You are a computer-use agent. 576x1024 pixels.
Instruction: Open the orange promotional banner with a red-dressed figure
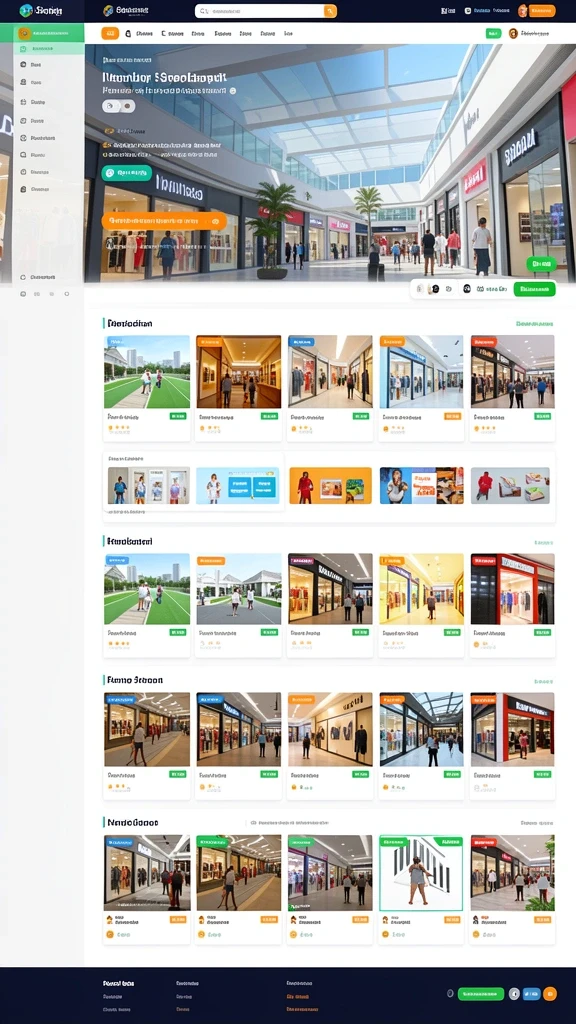(x=330, y=485)
